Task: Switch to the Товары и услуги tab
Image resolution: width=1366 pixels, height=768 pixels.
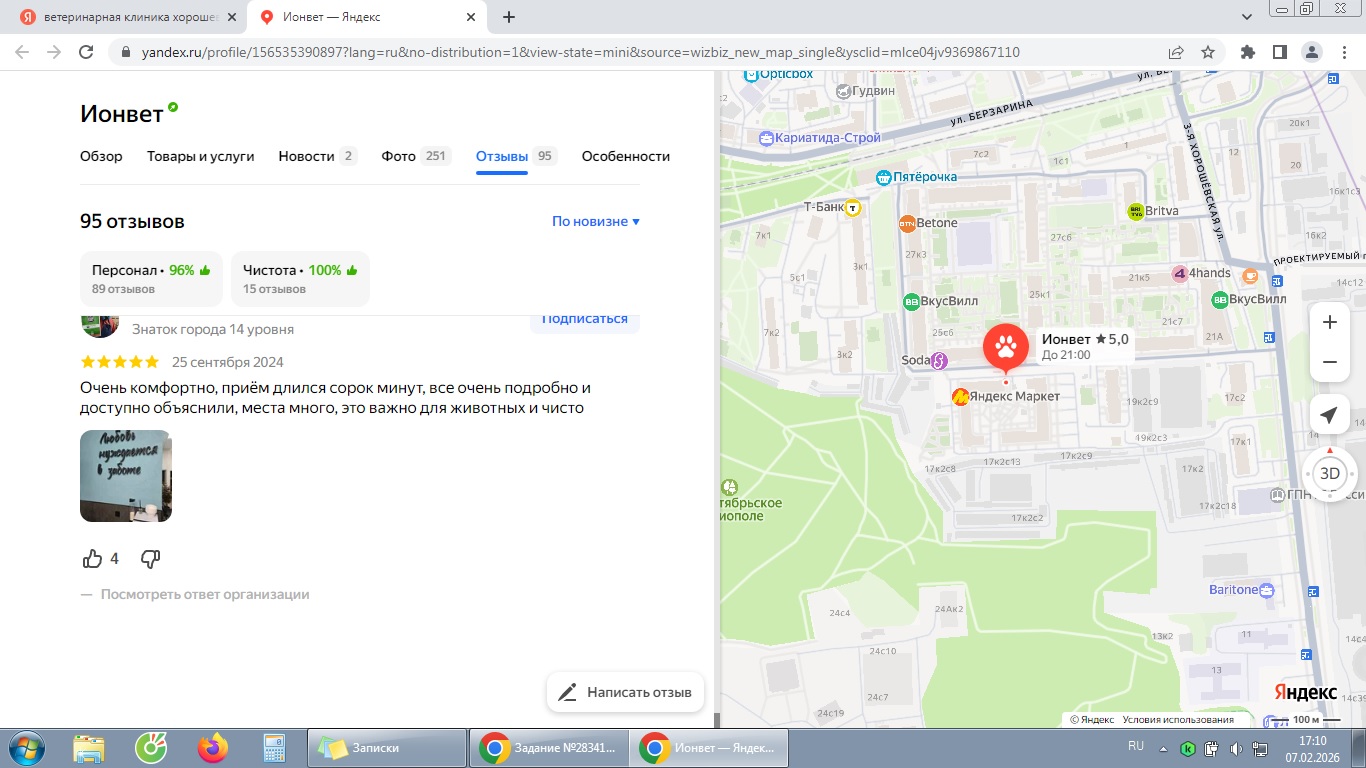Action: [200, 156]
